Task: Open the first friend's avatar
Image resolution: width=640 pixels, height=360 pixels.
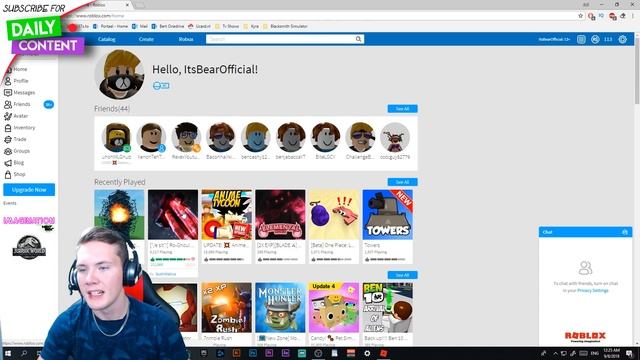Action: coord(116,137)
